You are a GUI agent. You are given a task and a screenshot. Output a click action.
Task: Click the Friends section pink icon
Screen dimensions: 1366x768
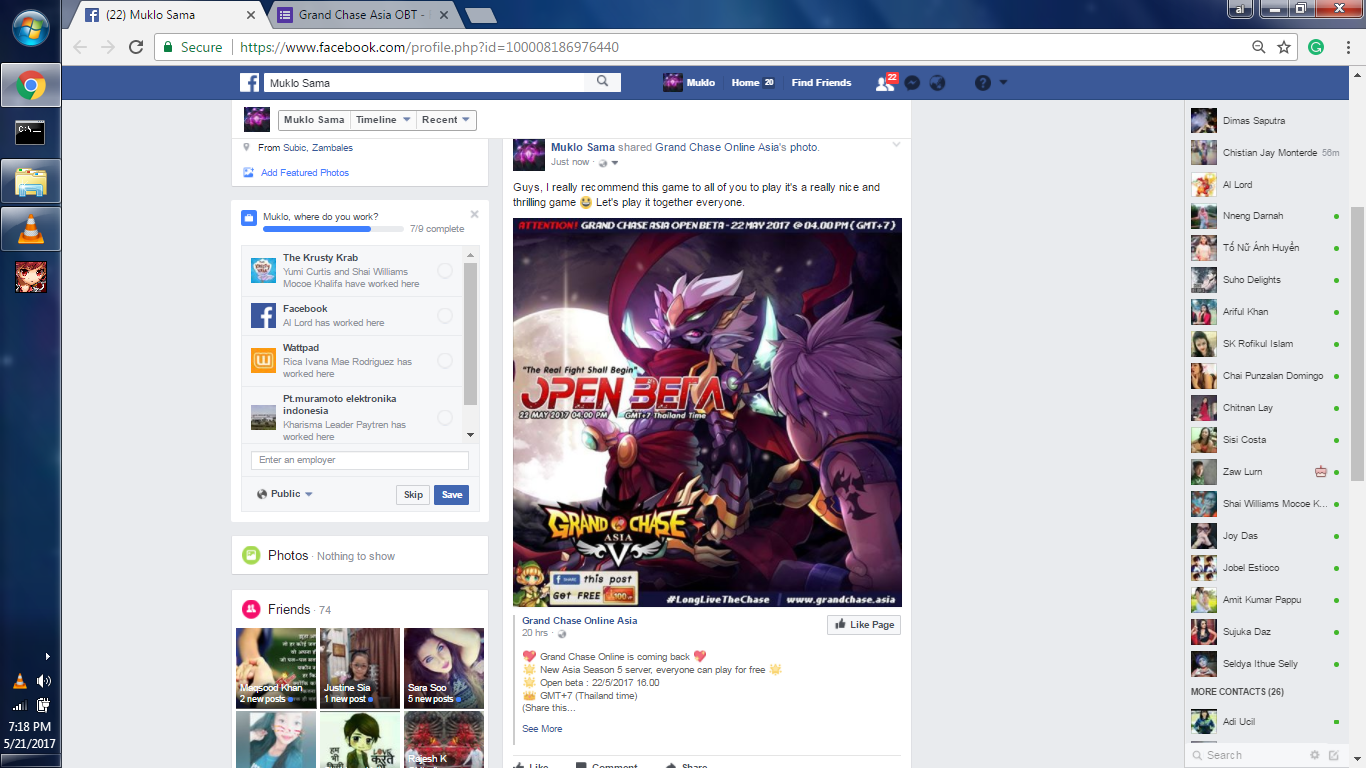[x=251, y=609]
